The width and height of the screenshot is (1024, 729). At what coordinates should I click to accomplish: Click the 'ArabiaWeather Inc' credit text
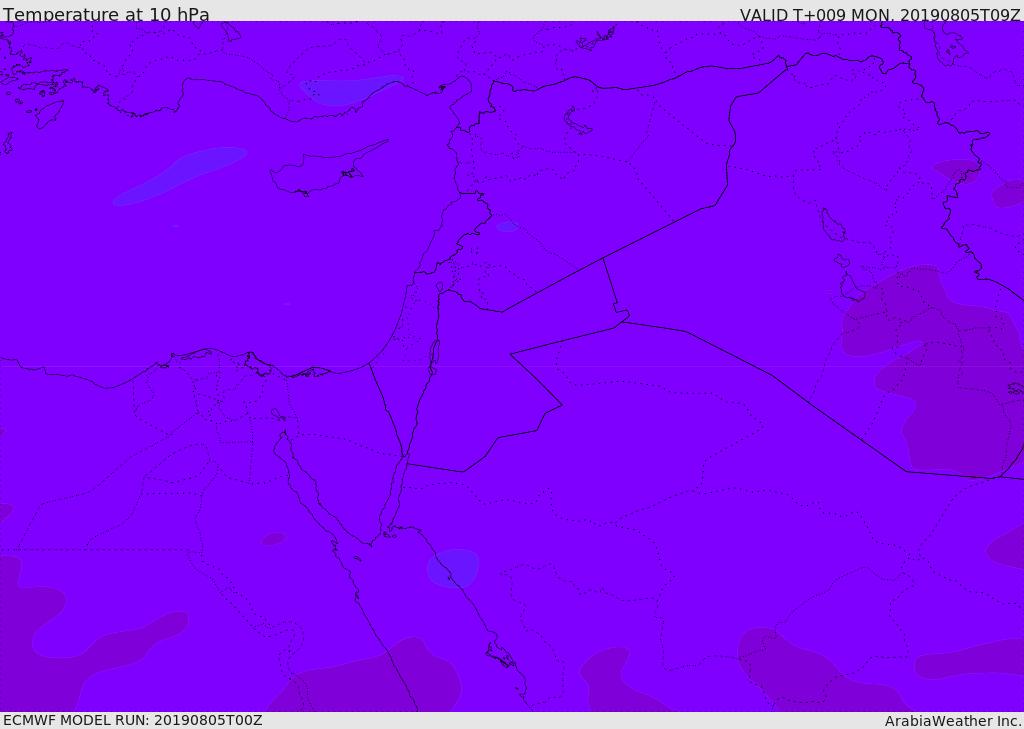(x=952, y=721)
